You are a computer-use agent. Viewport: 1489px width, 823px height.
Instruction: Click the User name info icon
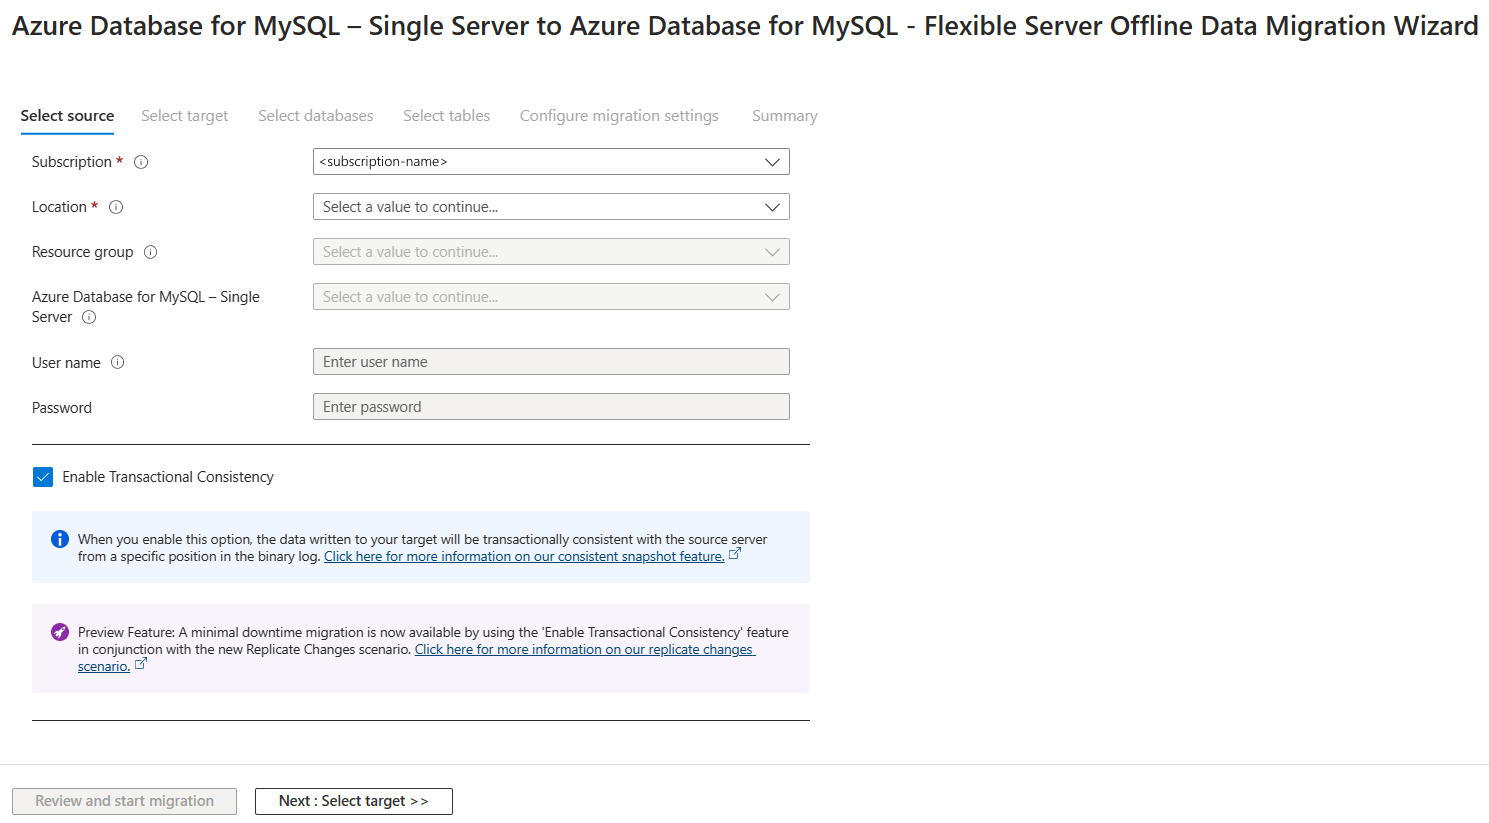pos(118,362)
